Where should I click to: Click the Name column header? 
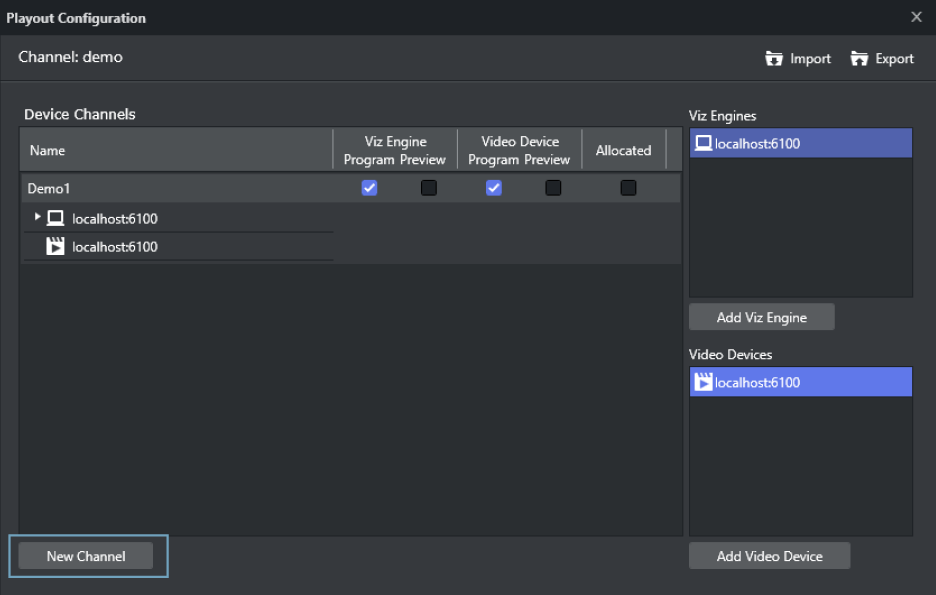[47, 151]
